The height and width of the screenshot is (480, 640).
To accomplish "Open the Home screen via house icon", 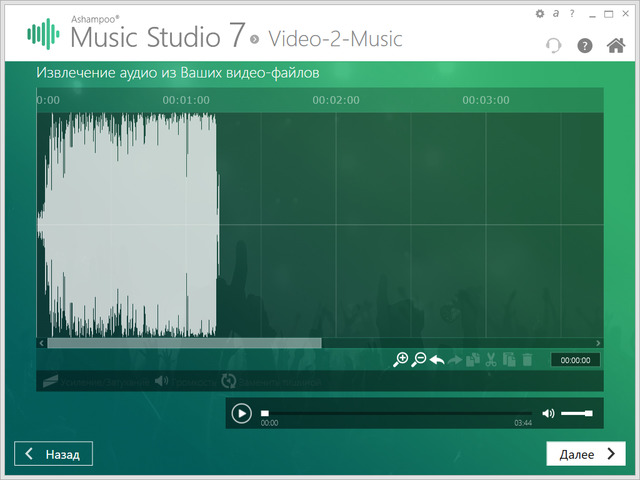I will 616,46.
